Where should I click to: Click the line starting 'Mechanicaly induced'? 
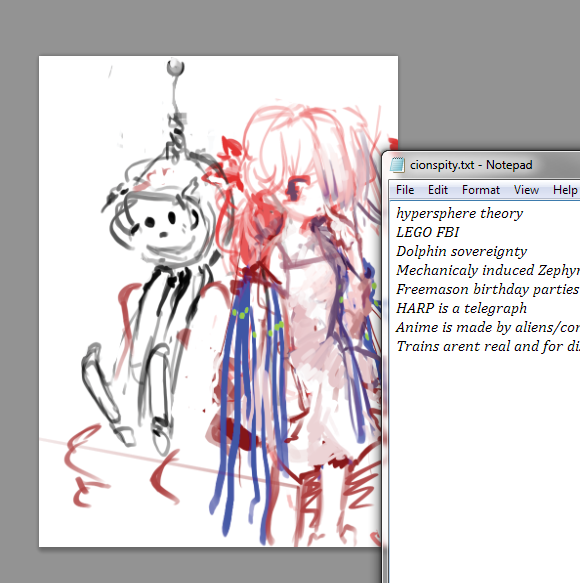pos(488,270)
